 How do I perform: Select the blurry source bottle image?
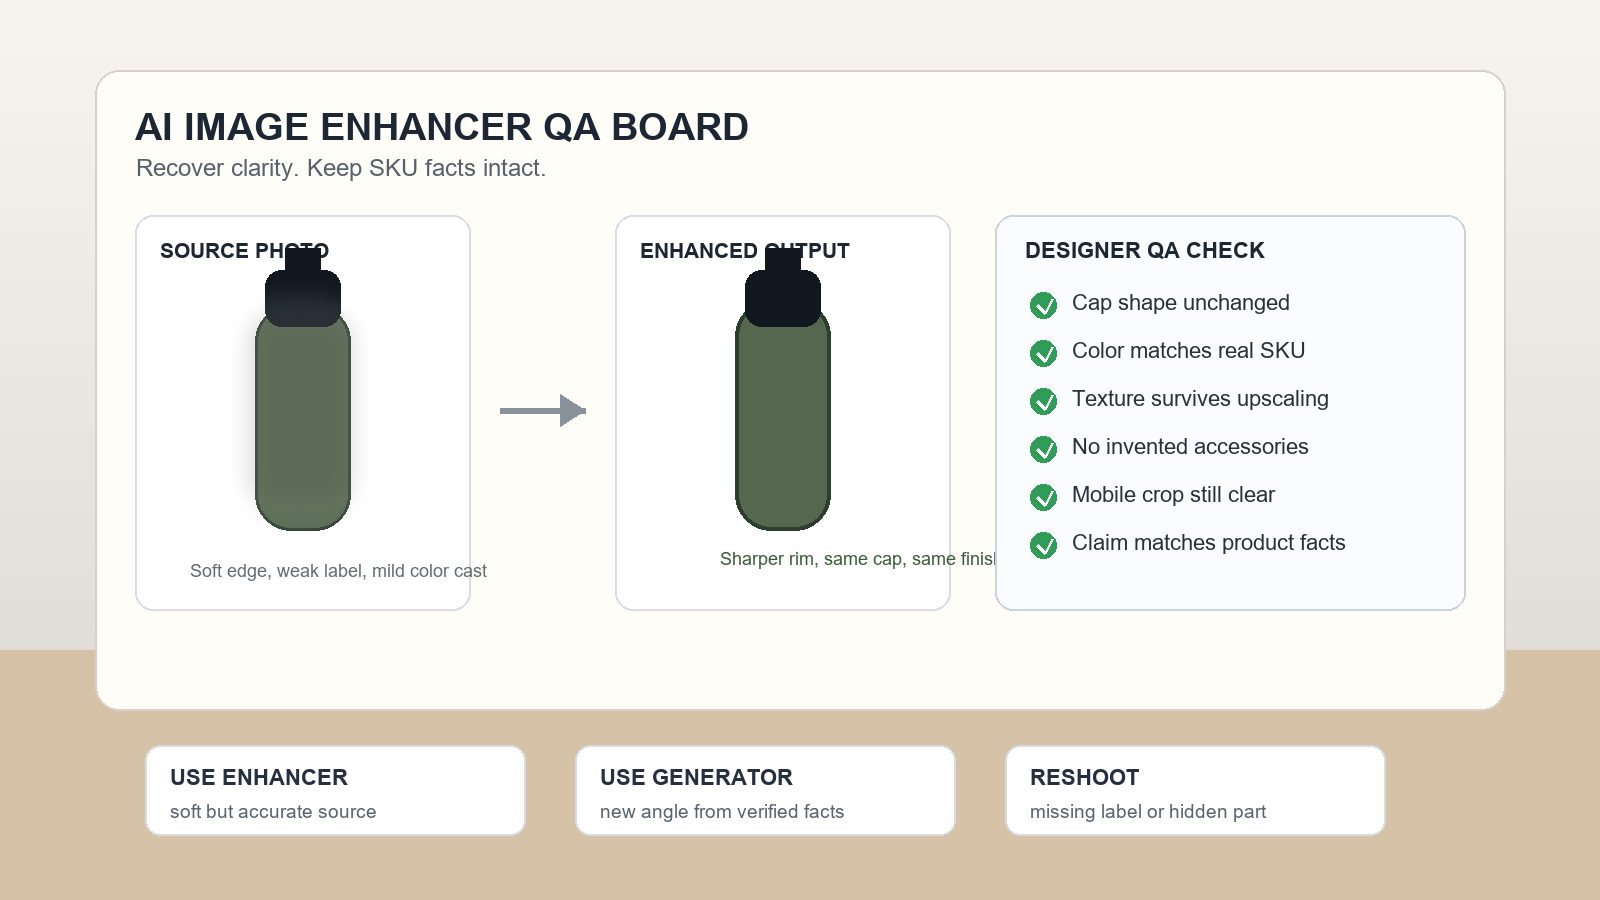point(303,389)
